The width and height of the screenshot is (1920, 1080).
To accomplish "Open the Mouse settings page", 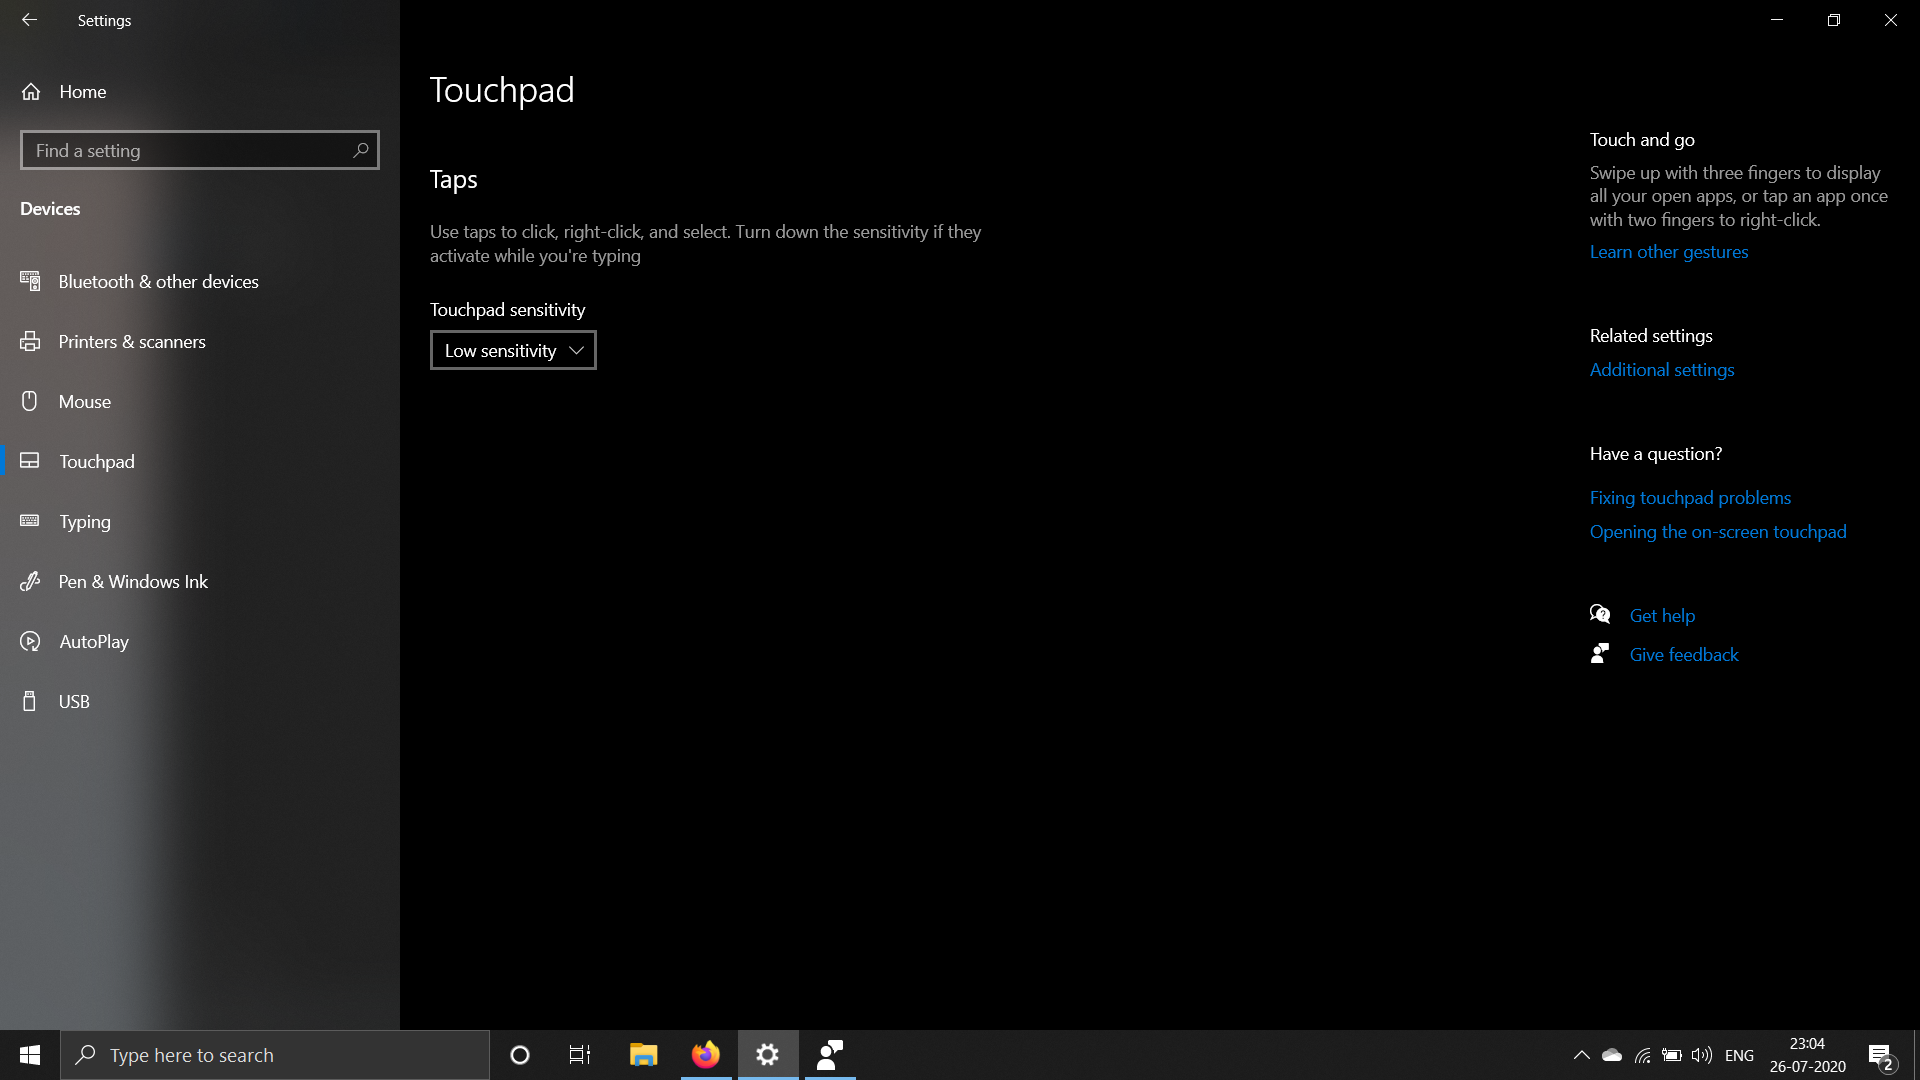I will pyautogui.click(x=85, y=402).
